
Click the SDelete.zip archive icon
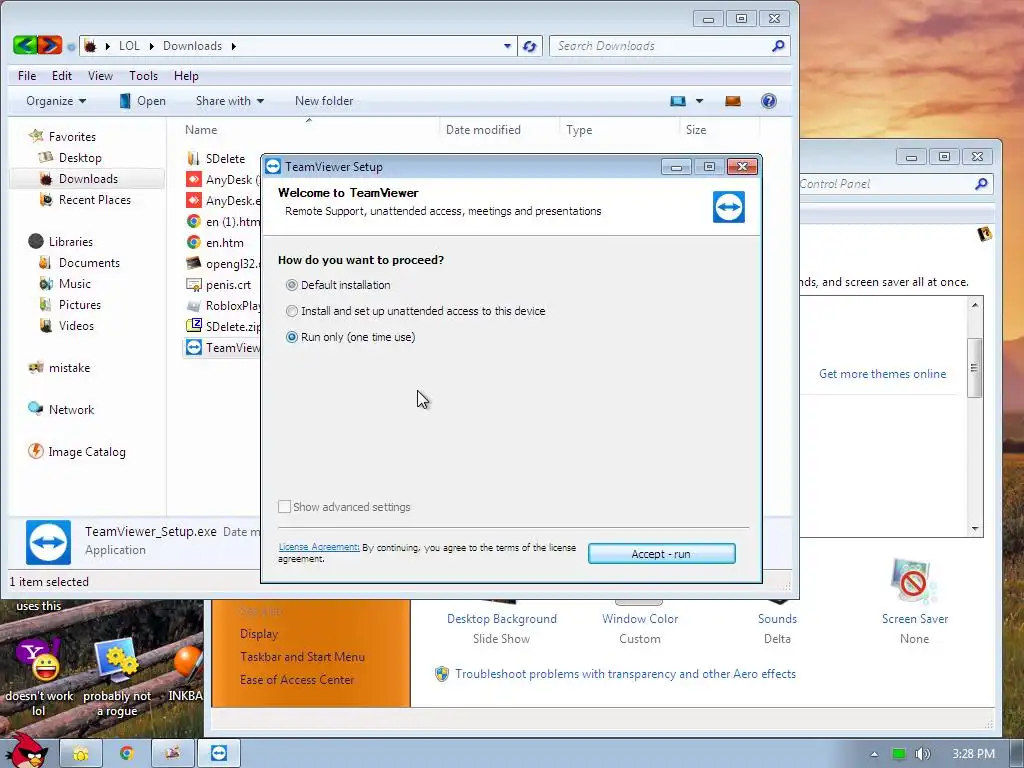193,325
